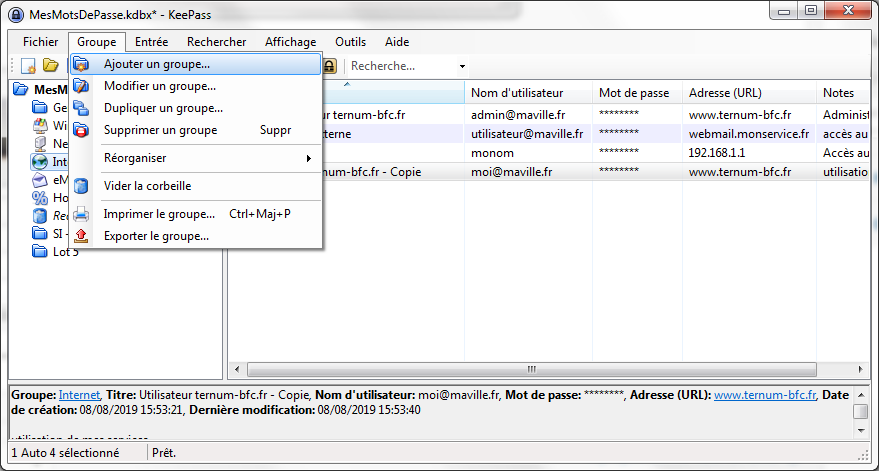Open the Recherche search dropdown arrow

point(462,67)
